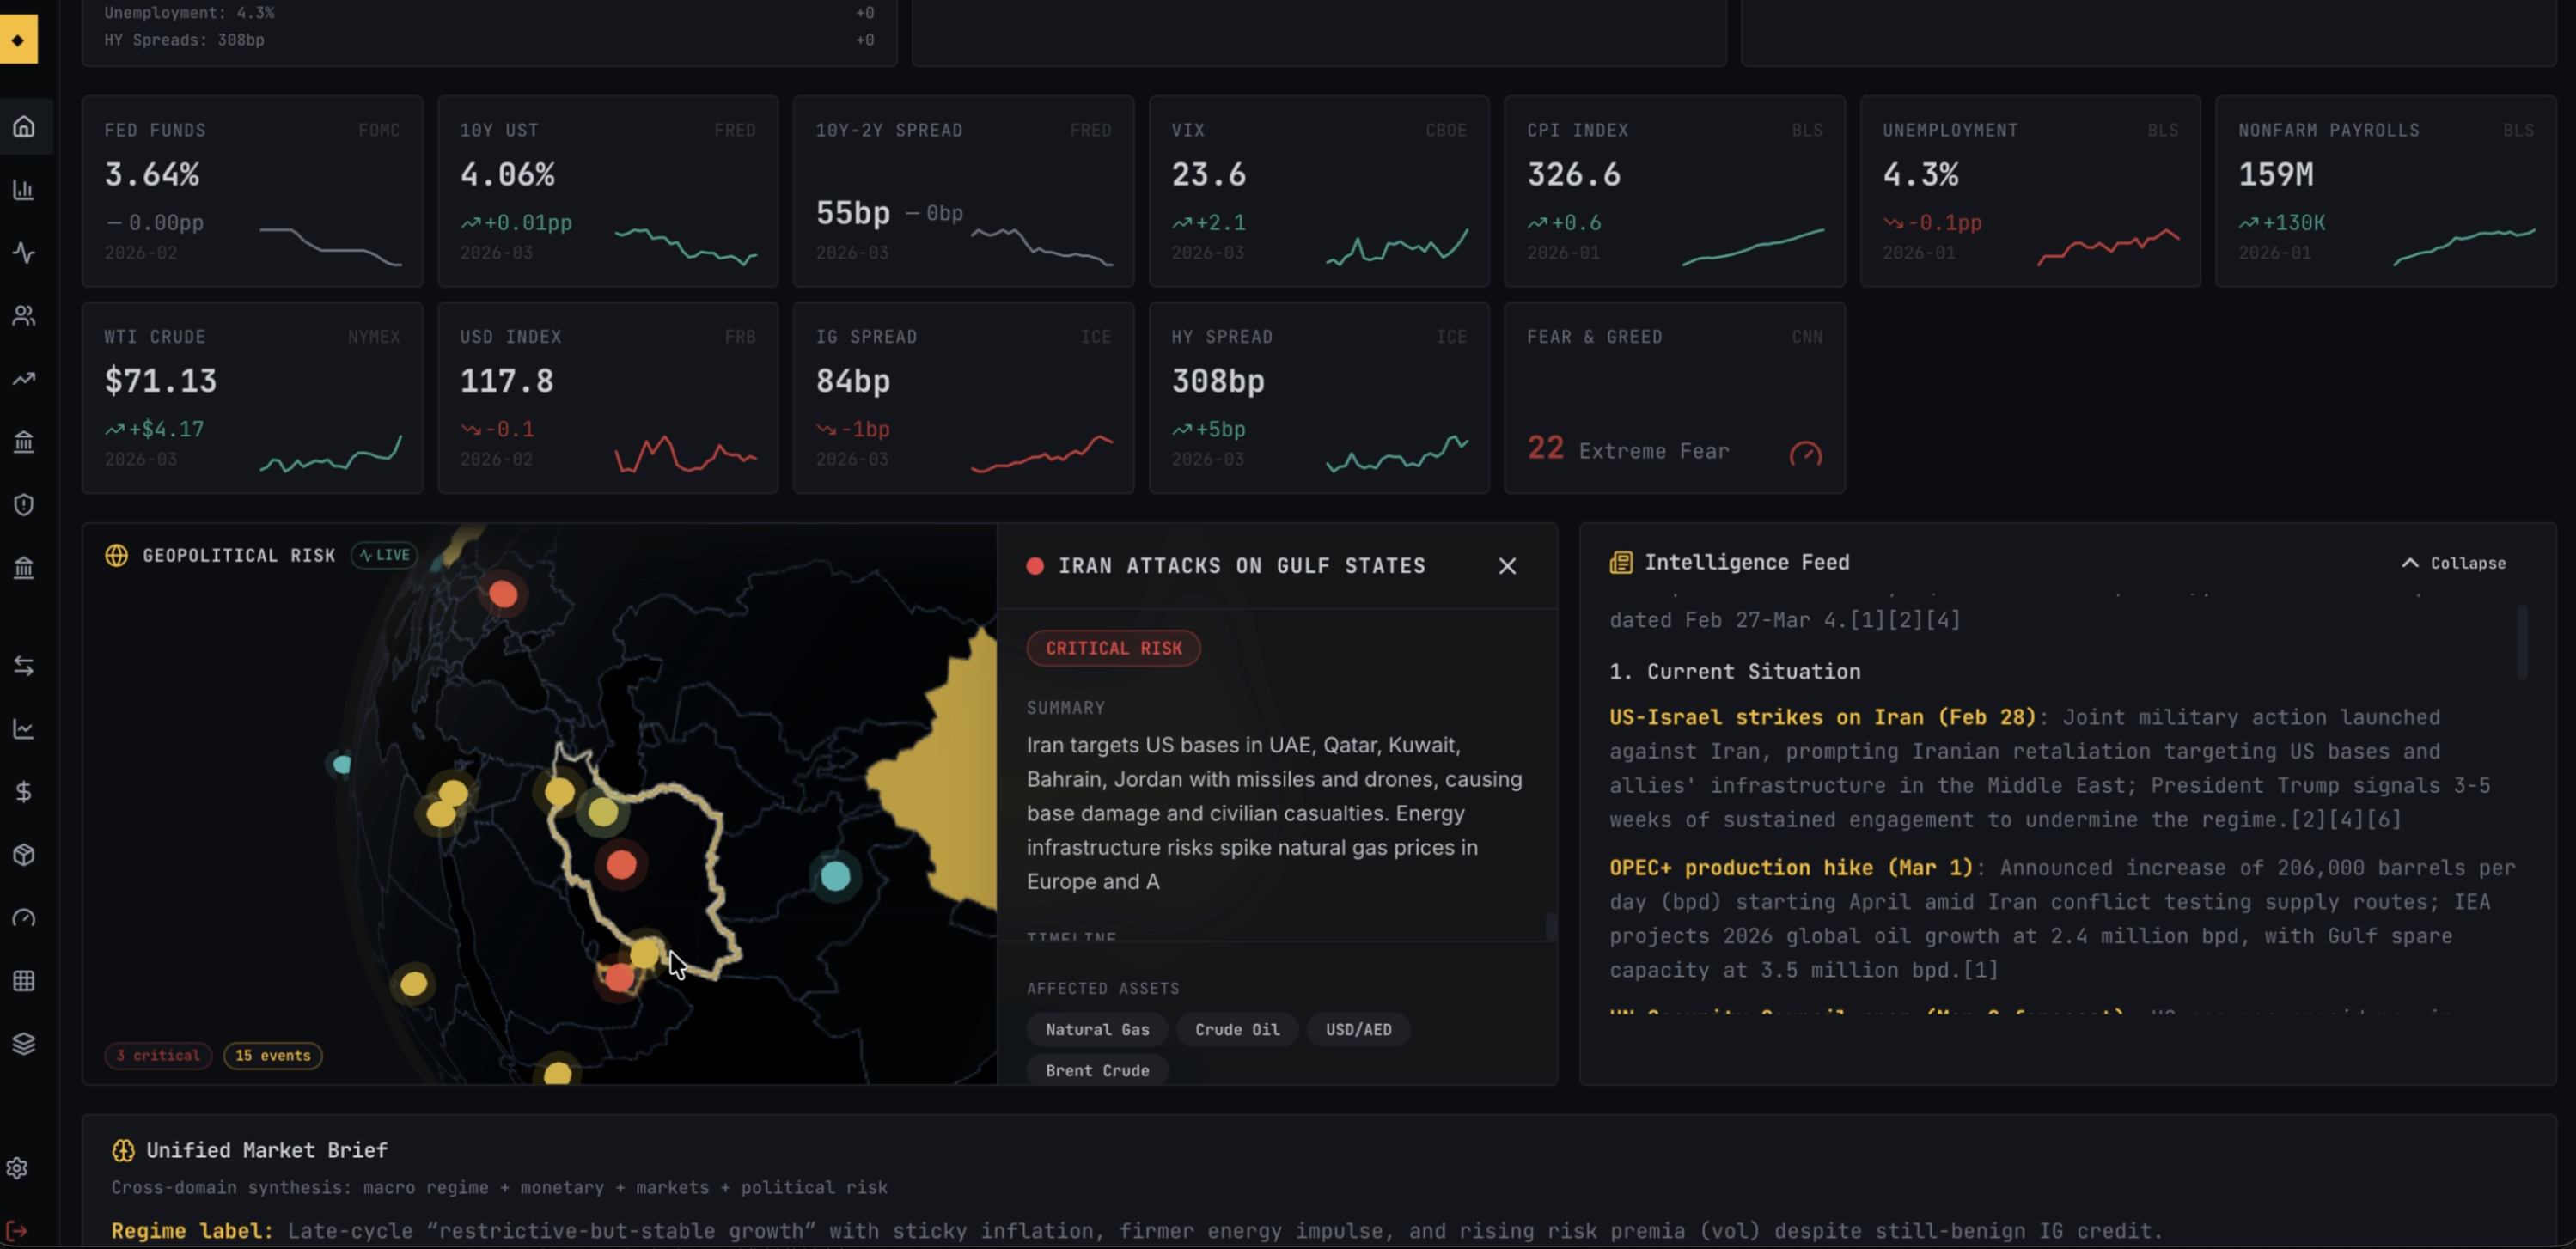Open the shield security icon in sidebar

(24, 505)
